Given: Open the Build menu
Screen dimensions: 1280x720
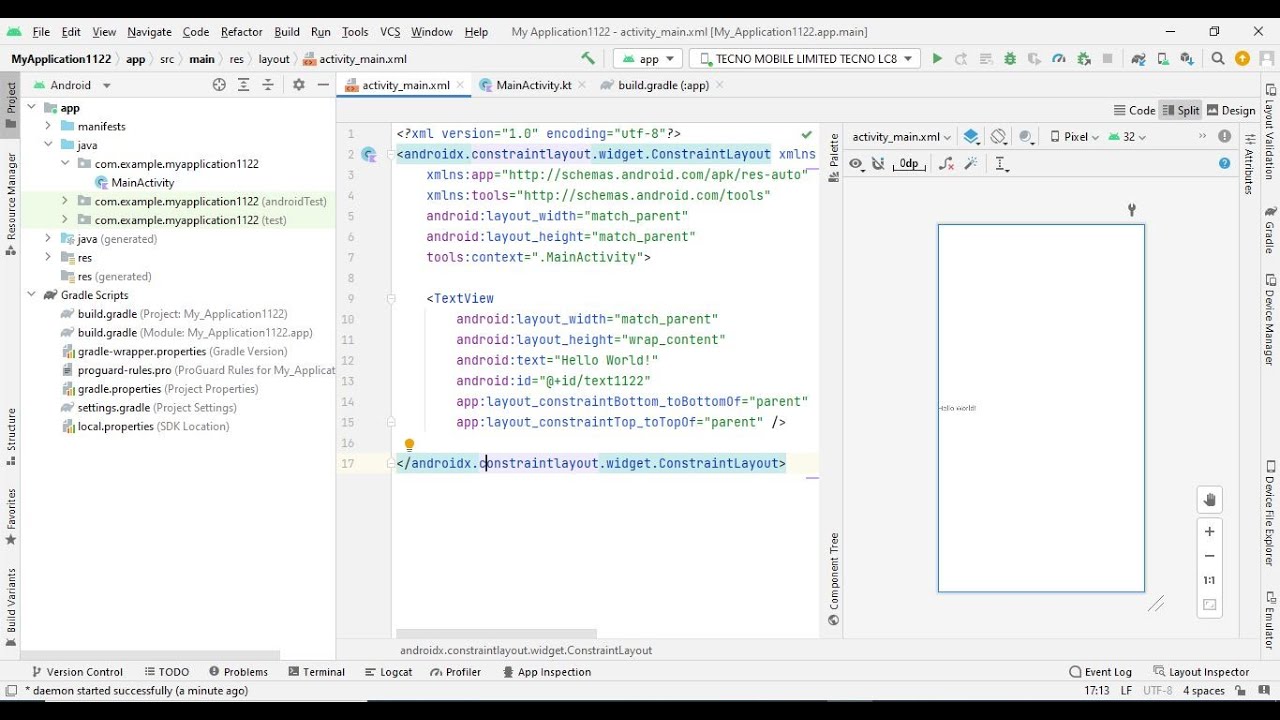Looking at the screenshot, I should point(287,32).
